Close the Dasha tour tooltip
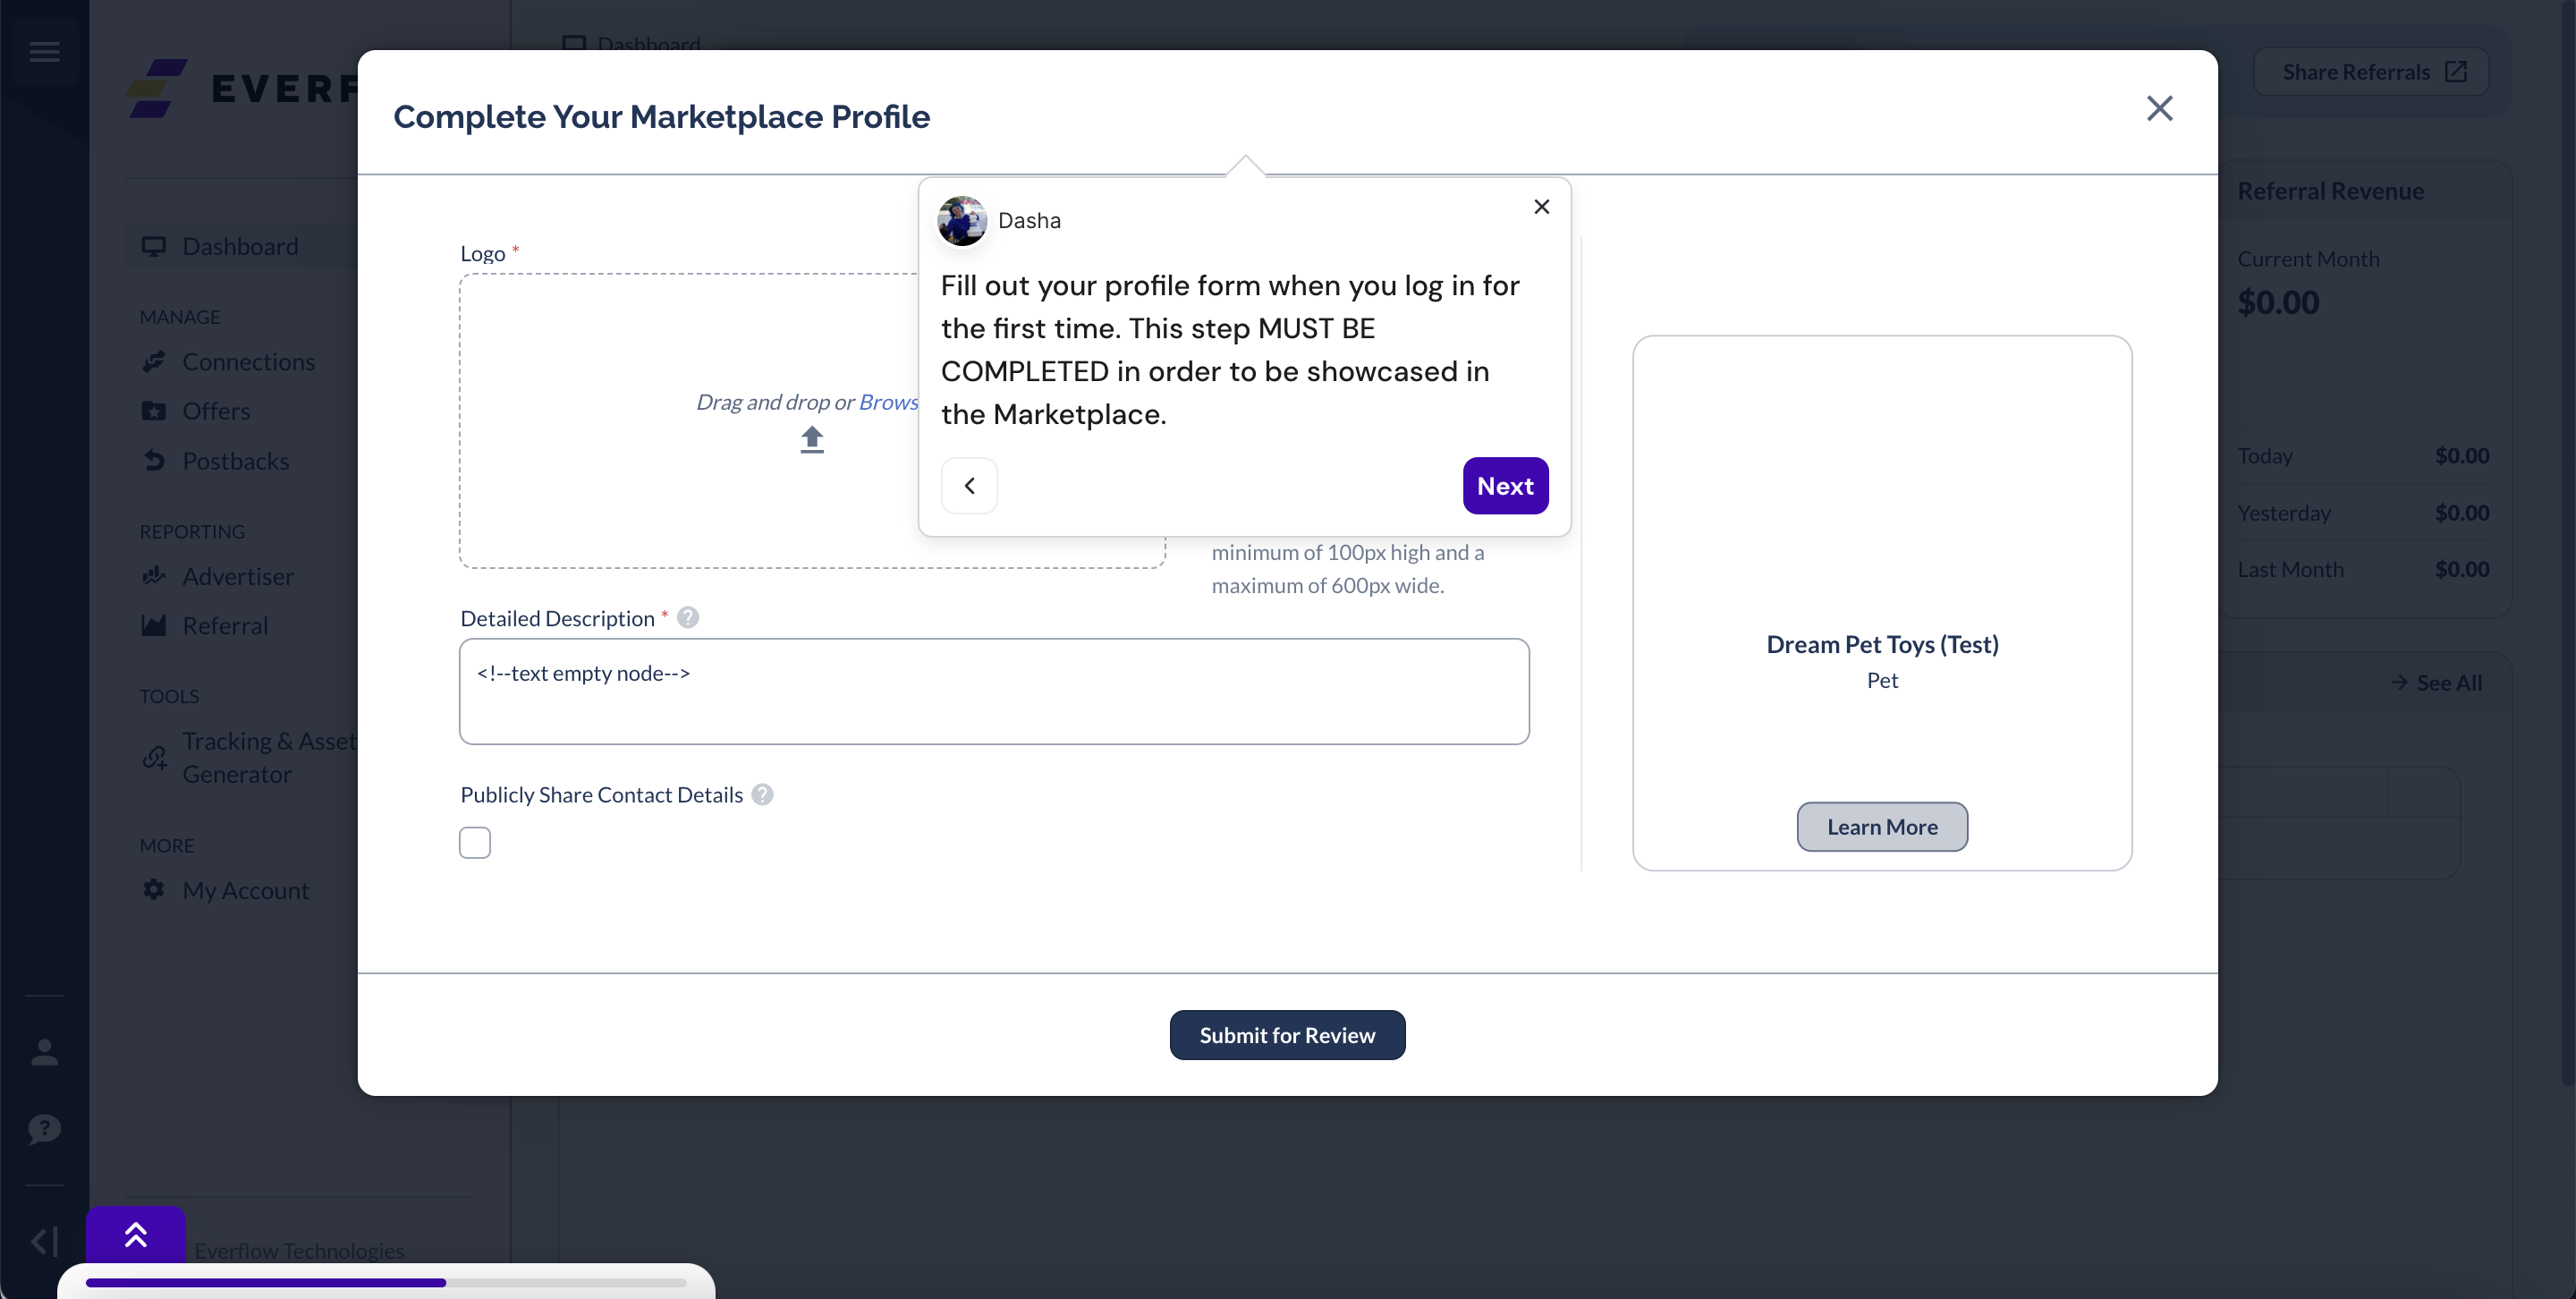 tap(1541, 206)
